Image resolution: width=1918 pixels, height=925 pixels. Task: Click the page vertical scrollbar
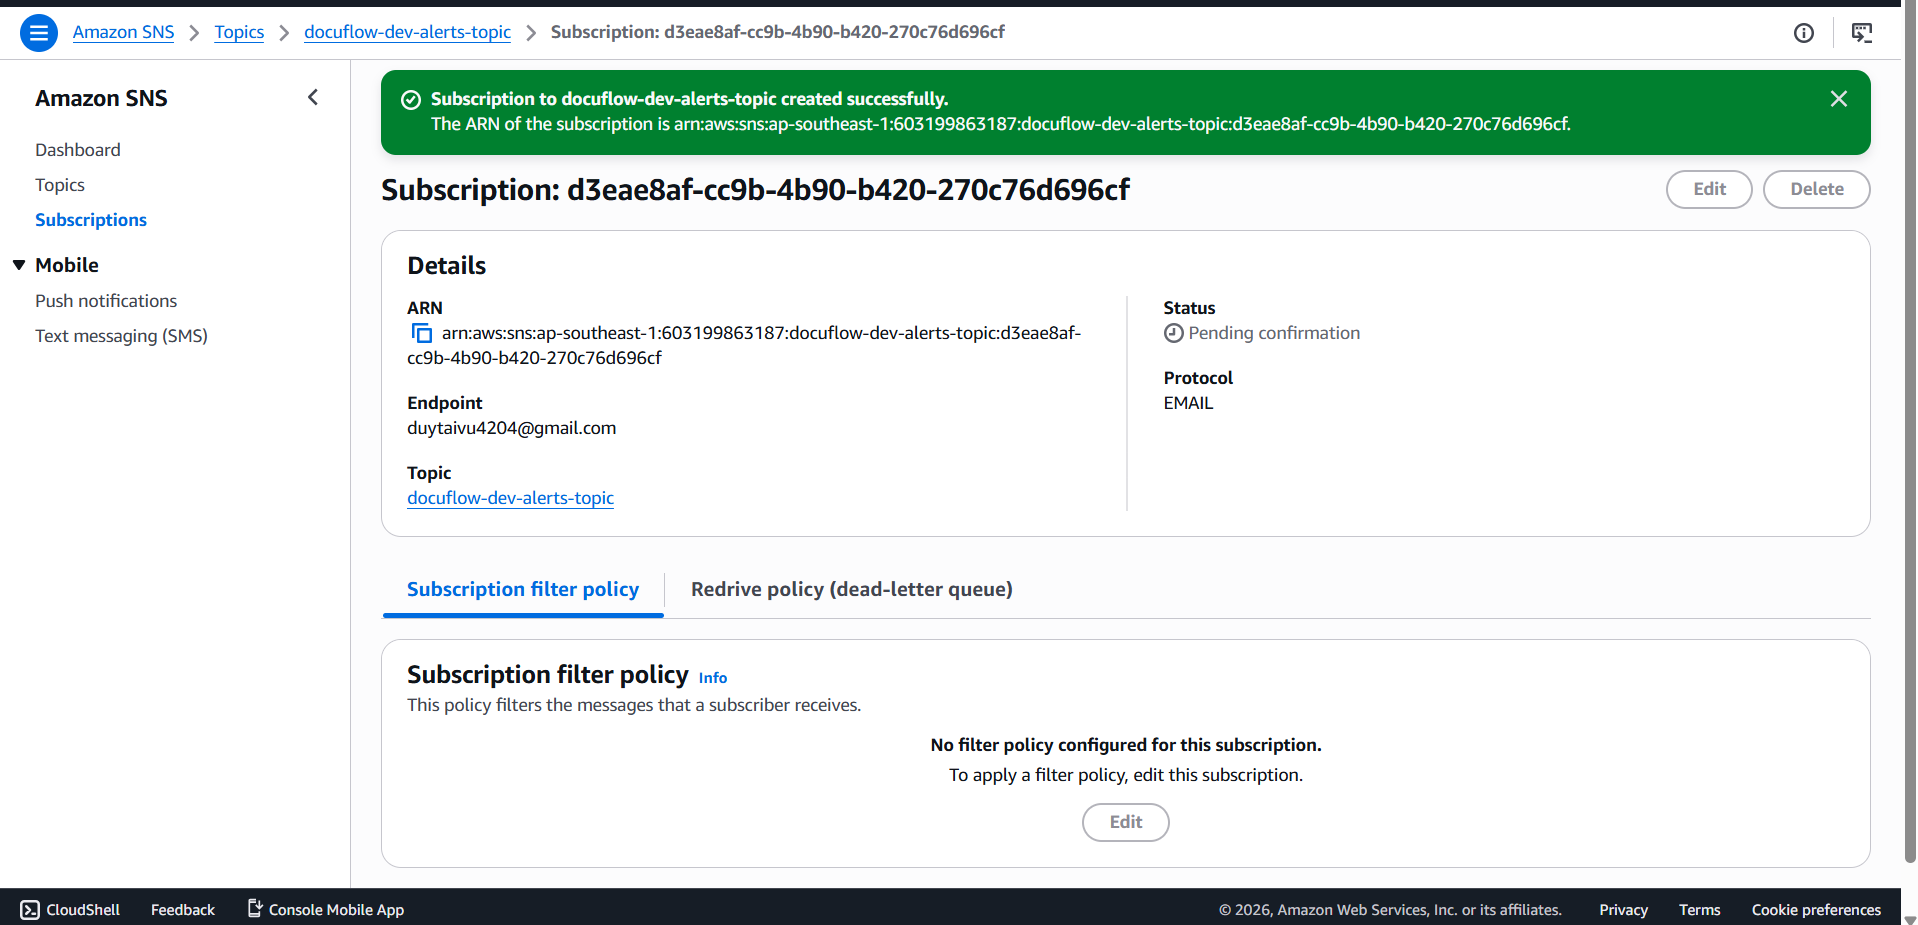(x=1910, y=431)
